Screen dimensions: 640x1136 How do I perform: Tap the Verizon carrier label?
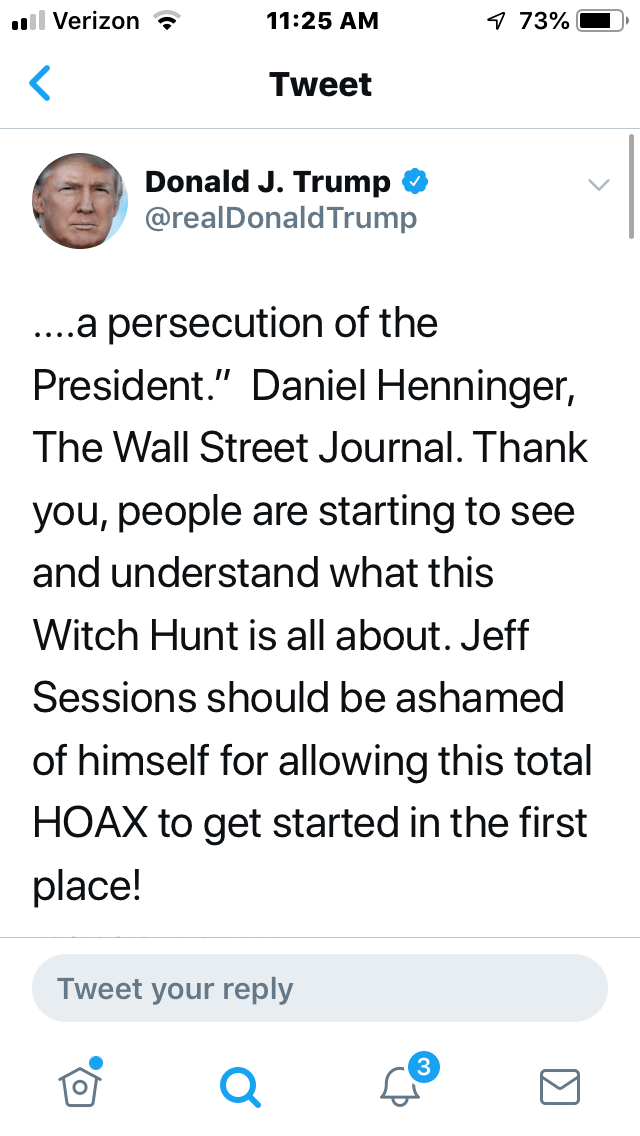pyautogui.click(x=96, y=21)
